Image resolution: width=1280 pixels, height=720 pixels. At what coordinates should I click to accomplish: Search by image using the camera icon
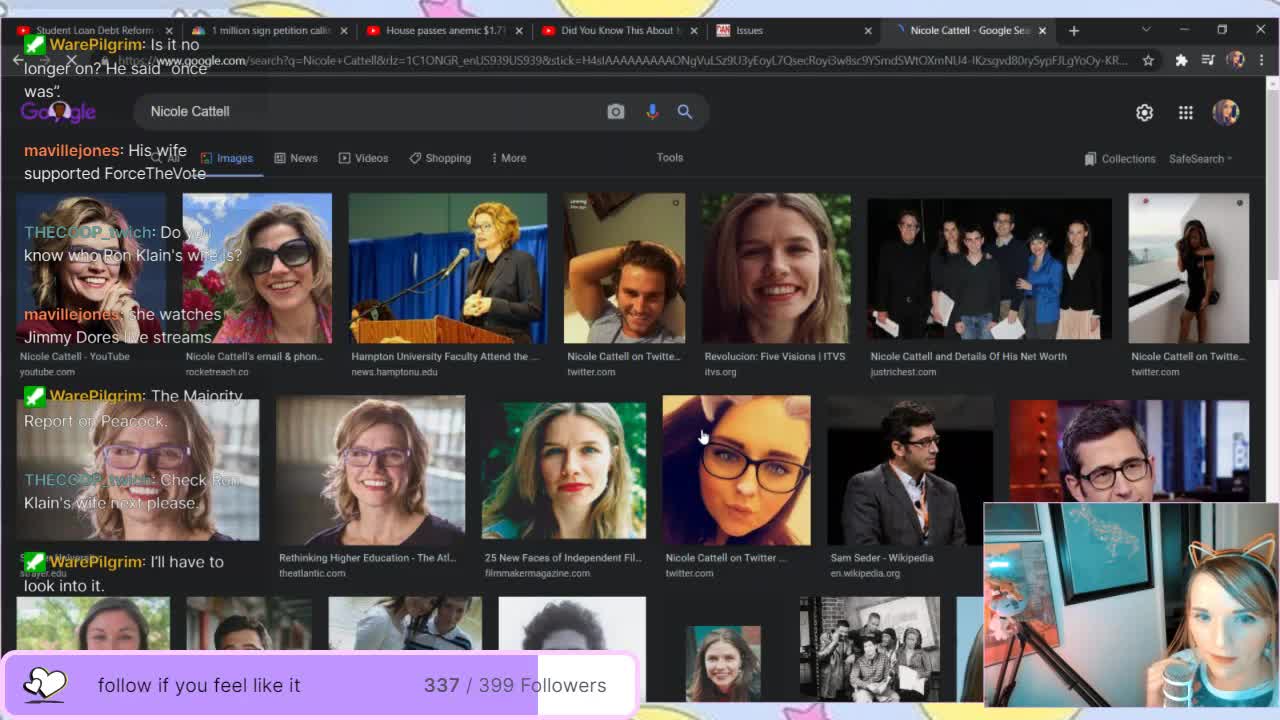click(616, 112)
